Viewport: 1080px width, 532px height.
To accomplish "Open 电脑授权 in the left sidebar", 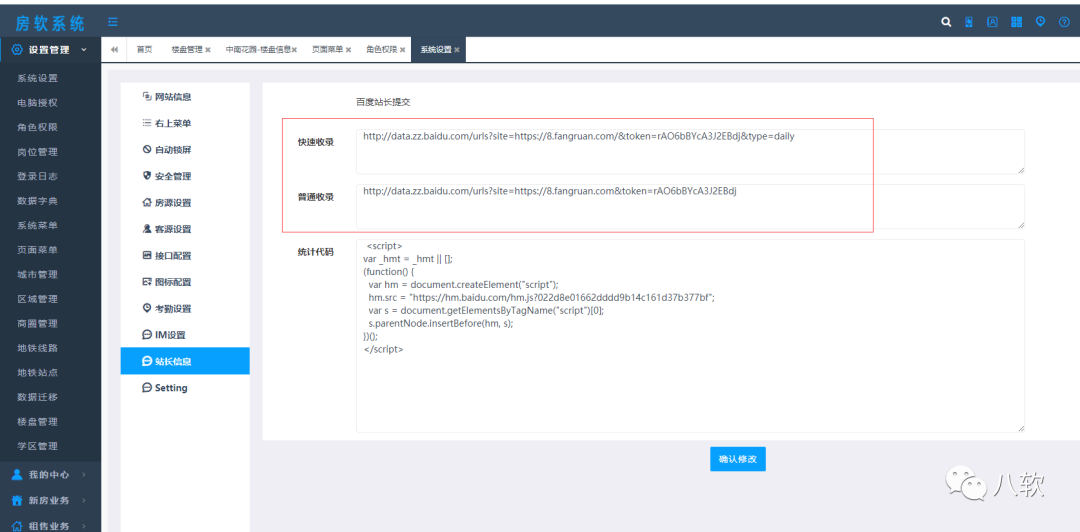I will tap(37, 103).
